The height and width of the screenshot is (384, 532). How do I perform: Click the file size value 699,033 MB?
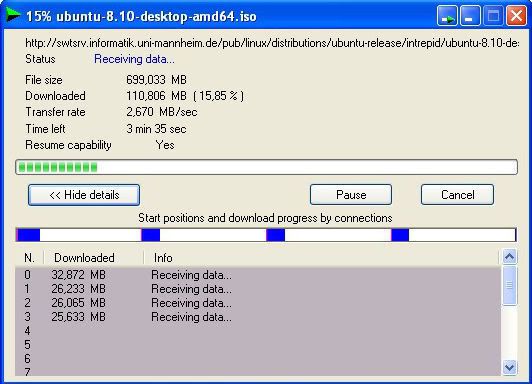[156, 80]
